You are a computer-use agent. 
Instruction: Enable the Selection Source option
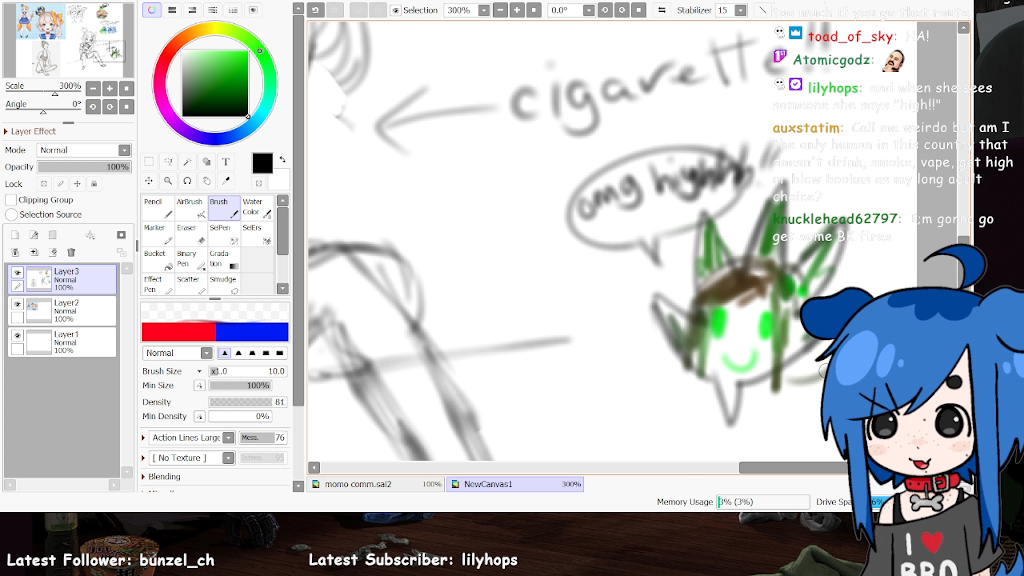11,214
